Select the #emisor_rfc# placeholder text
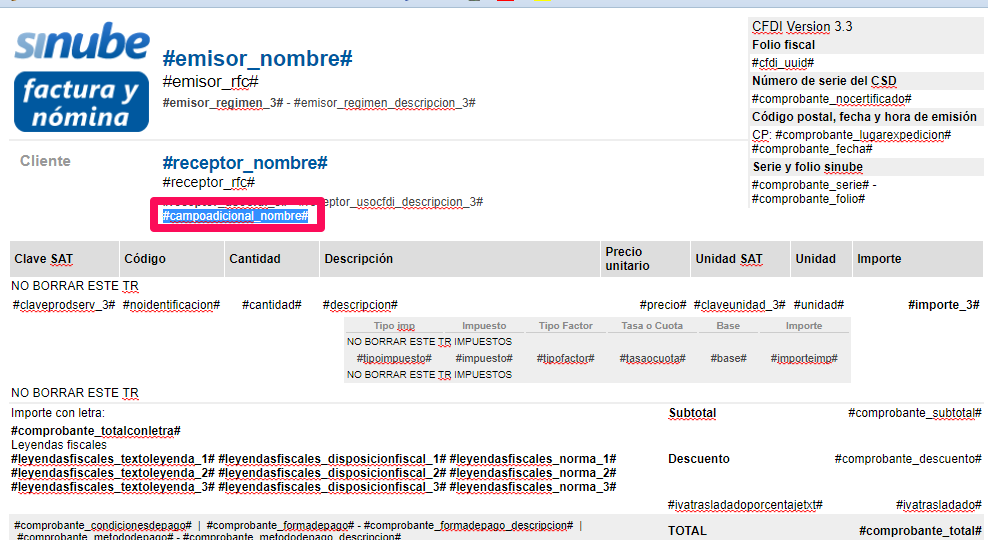This screenshot has width=988, height=540. pos(210,81)
